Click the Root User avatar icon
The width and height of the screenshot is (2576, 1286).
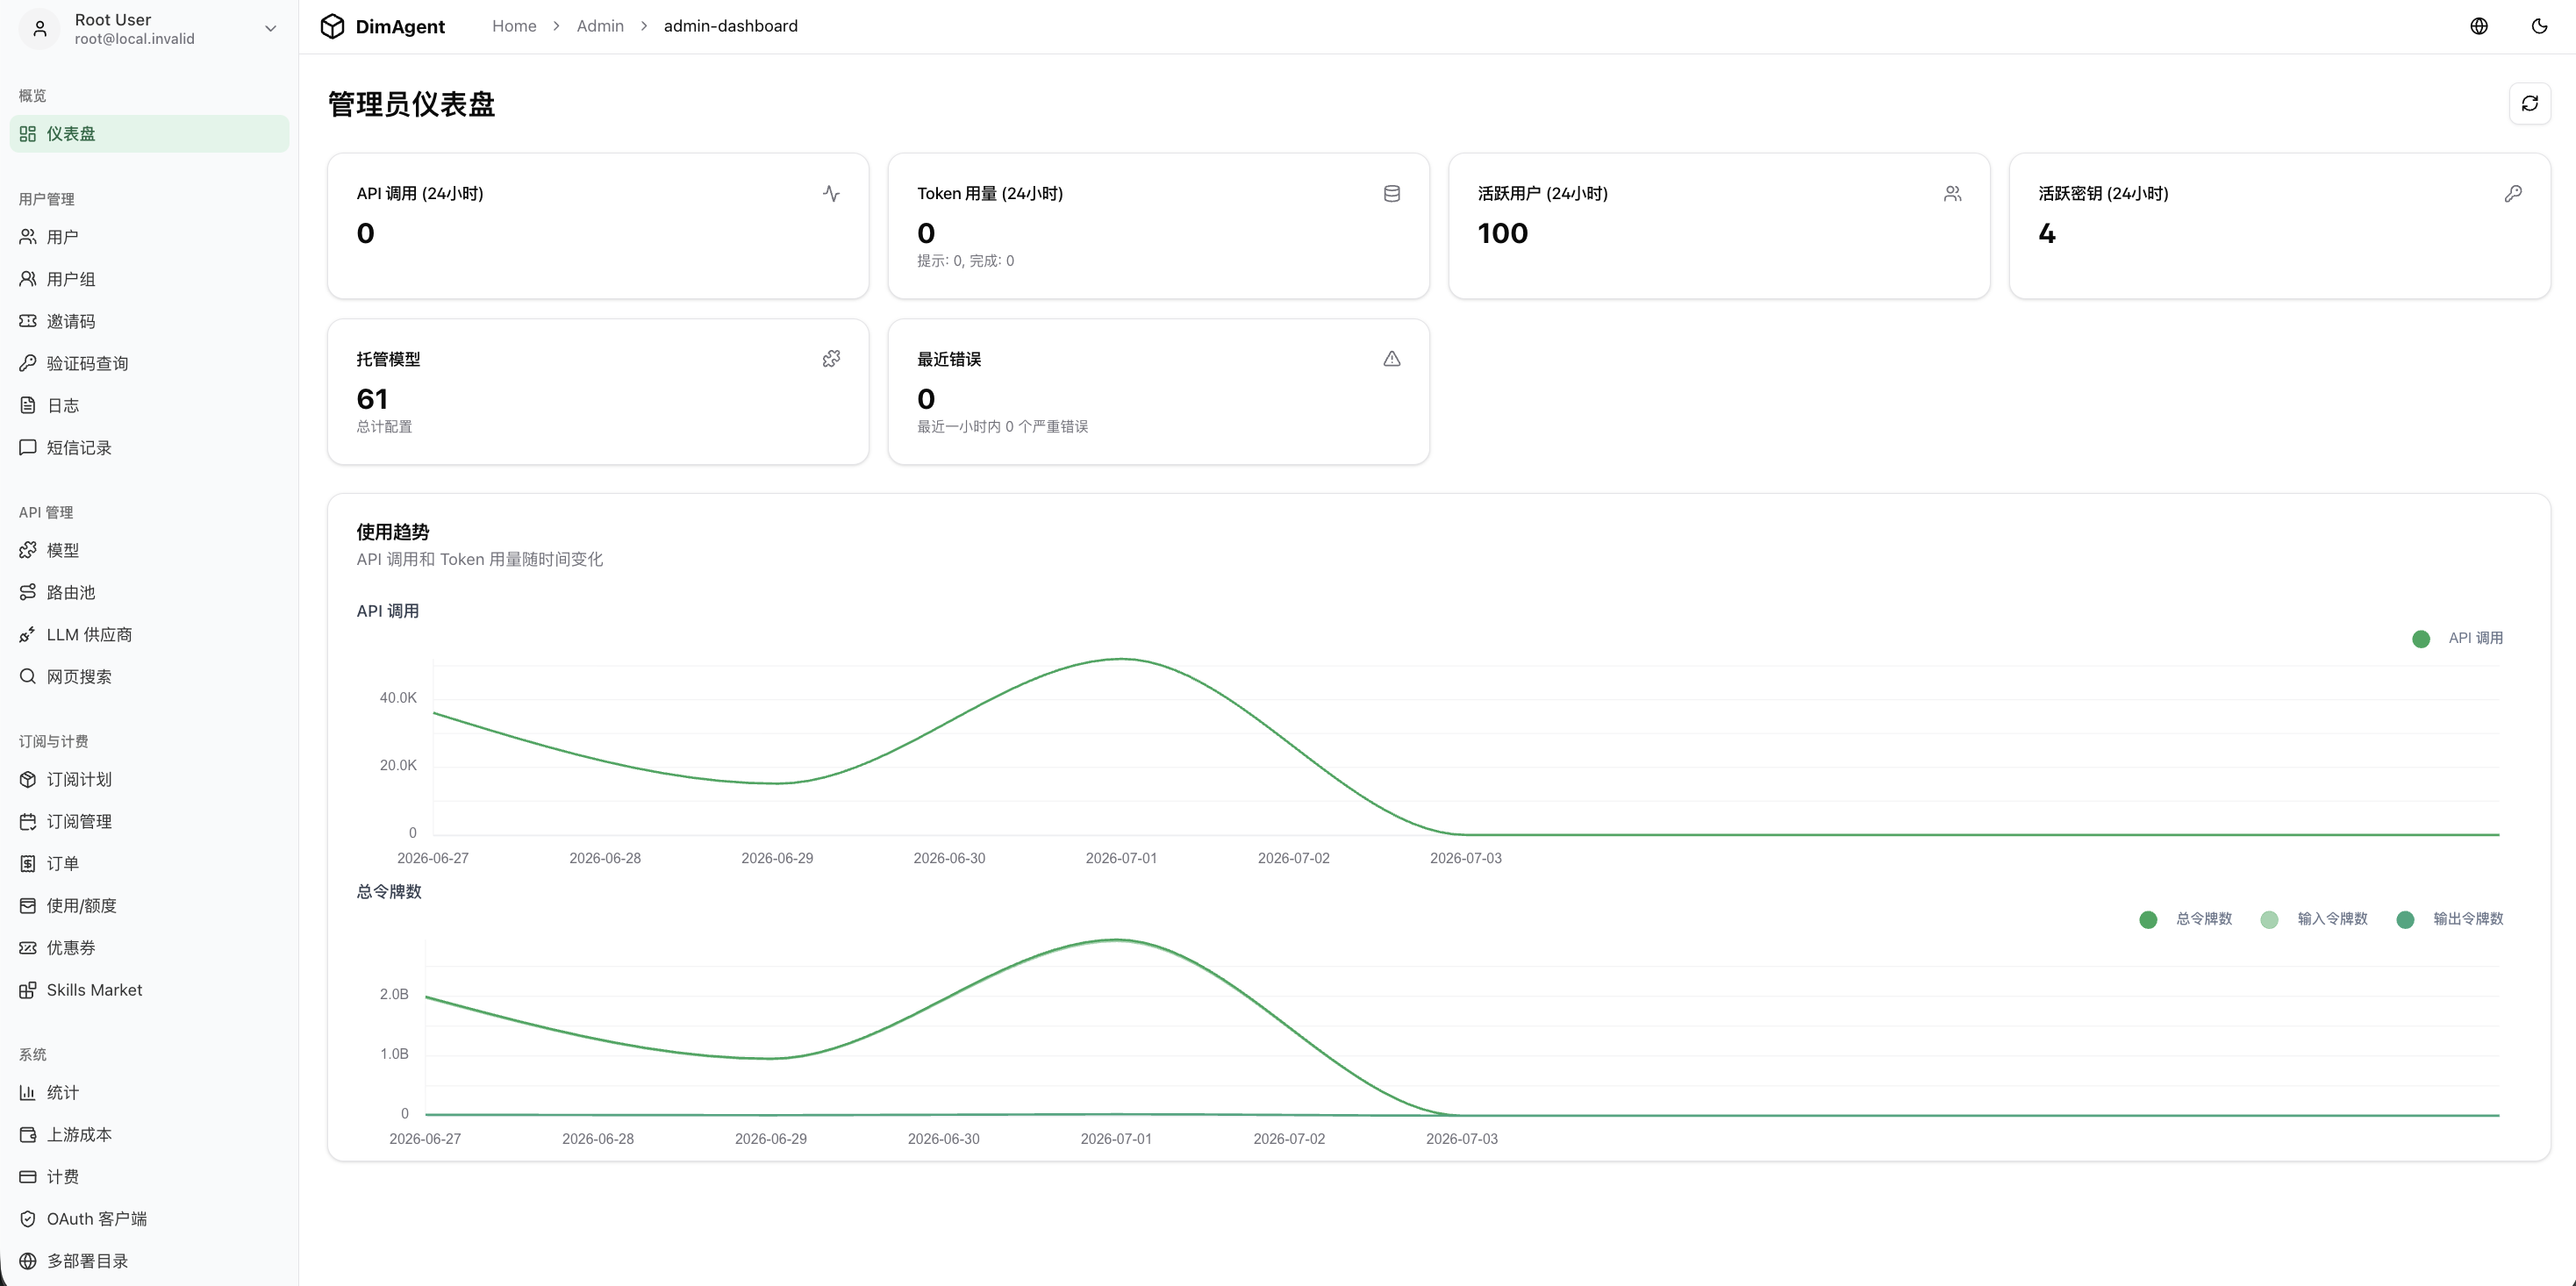(x=40, y=28)
